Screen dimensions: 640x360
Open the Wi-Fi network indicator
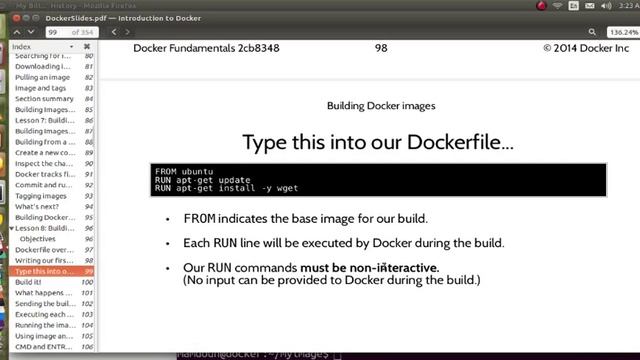click(558, 6)
